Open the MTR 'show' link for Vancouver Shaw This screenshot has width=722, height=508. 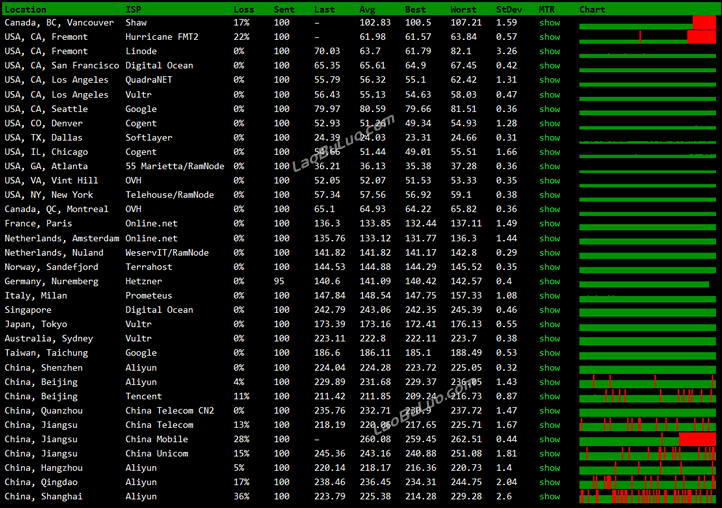[549, 23]
